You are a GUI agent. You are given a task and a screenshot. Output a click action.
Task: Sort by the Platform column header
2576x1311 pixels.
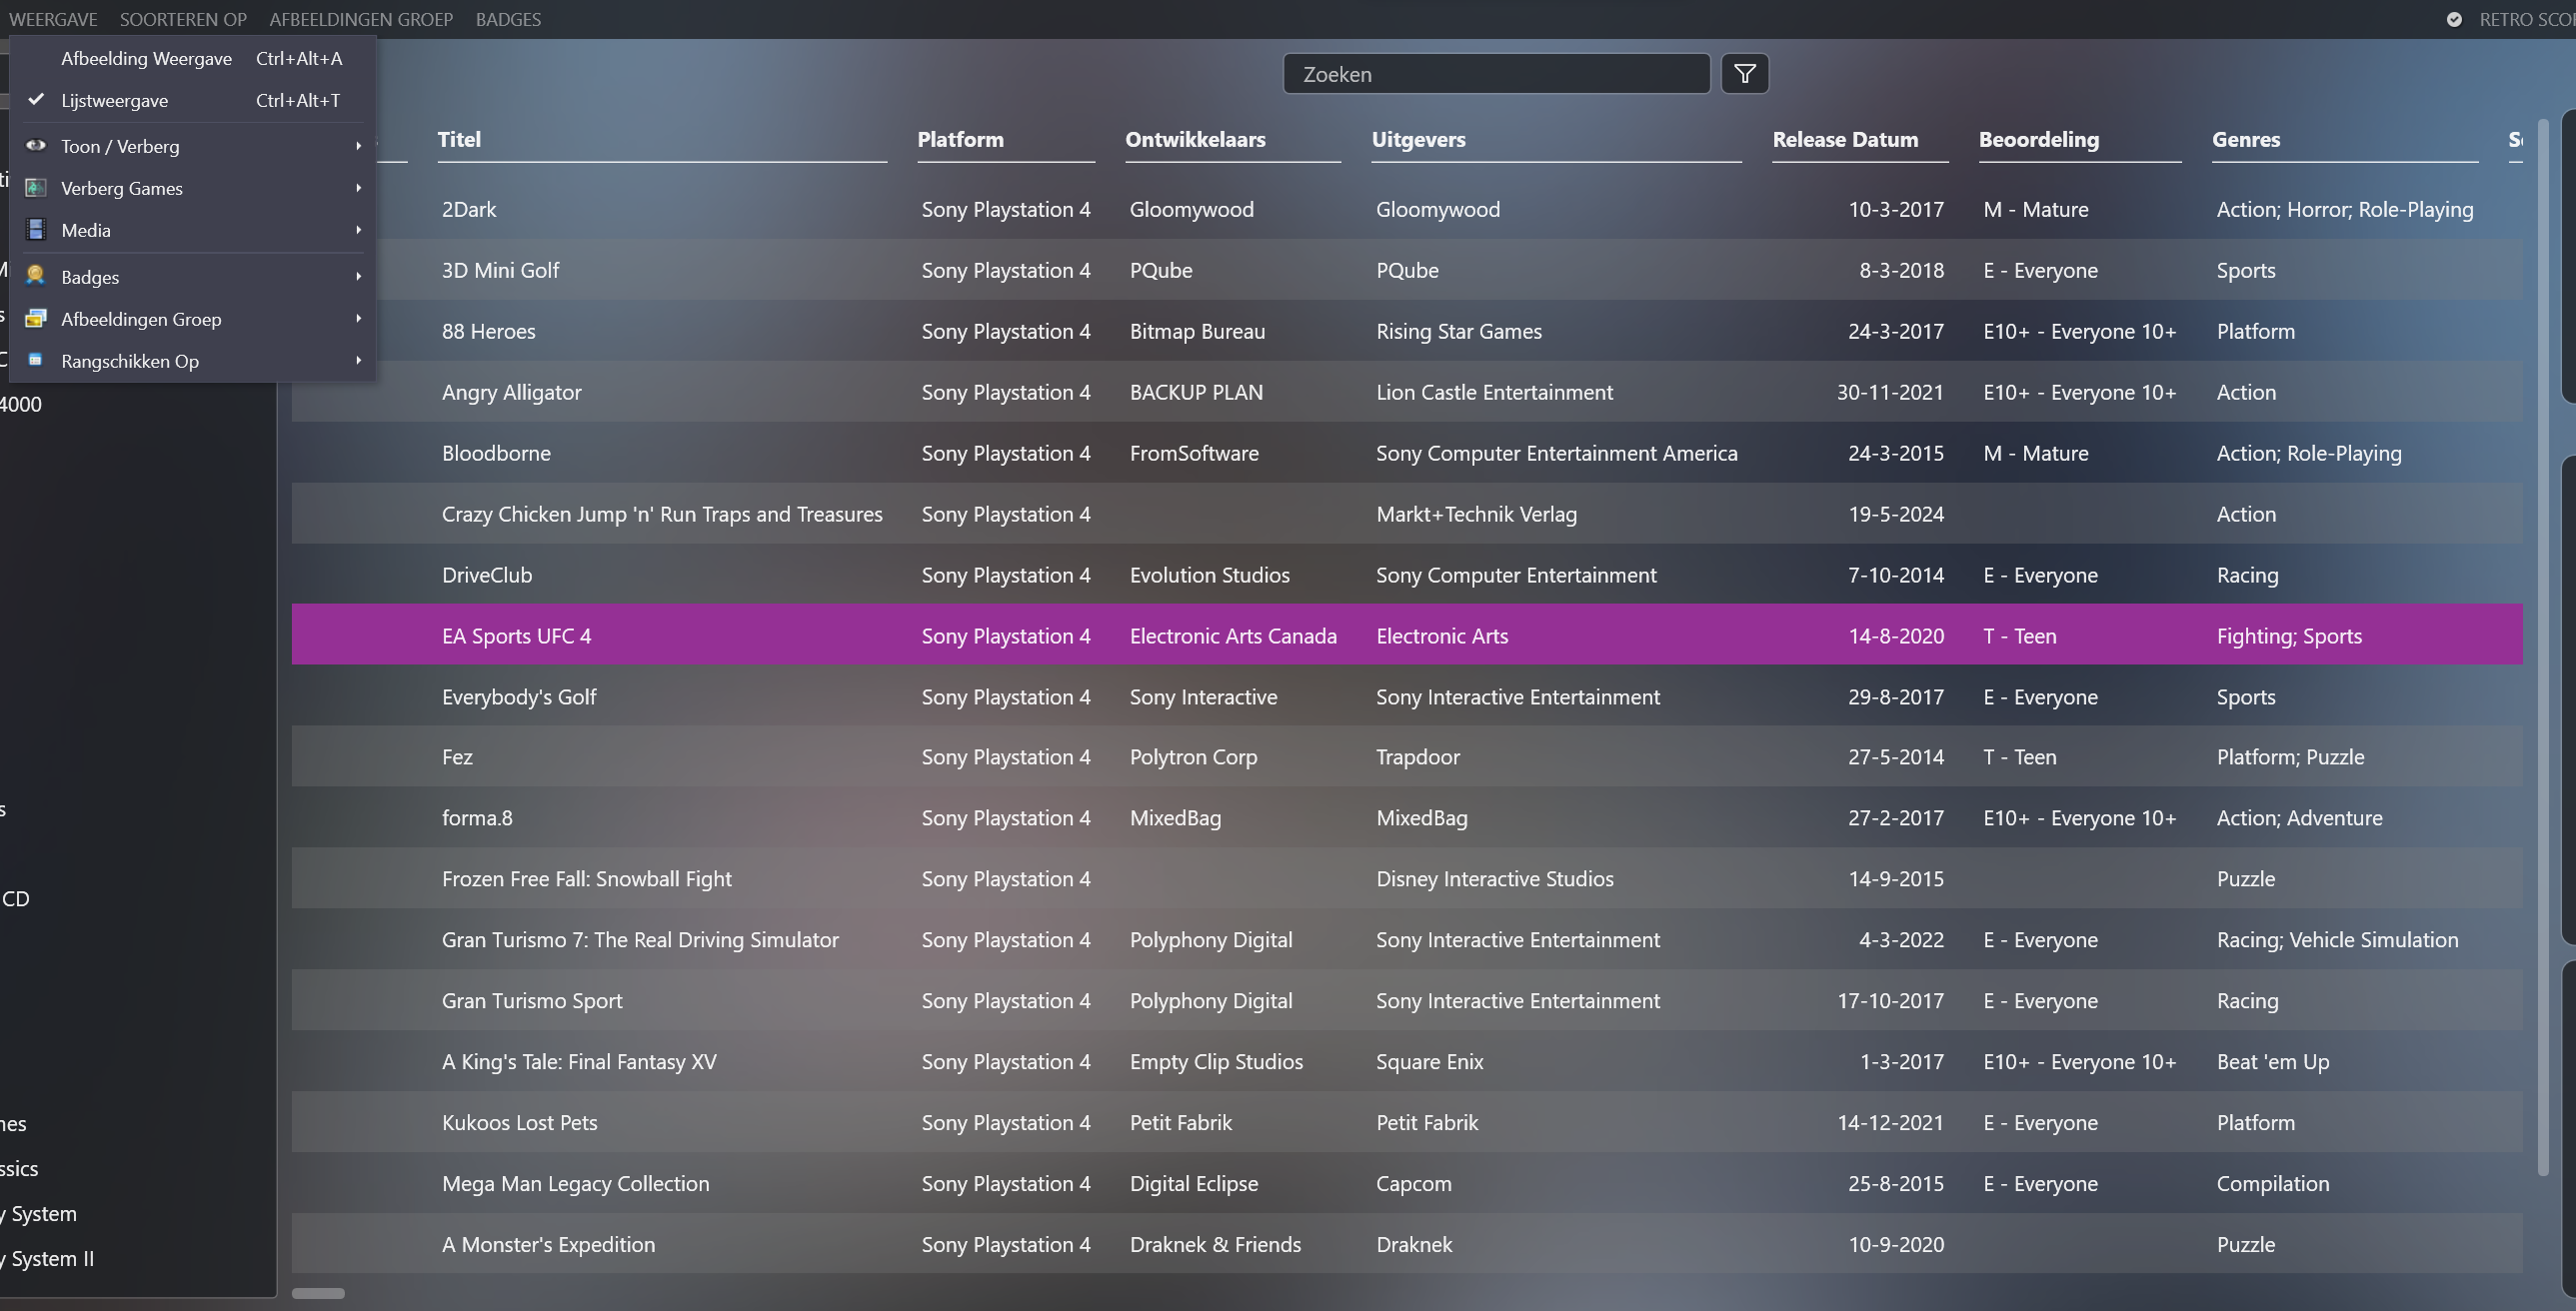click(x=960, y=139)
